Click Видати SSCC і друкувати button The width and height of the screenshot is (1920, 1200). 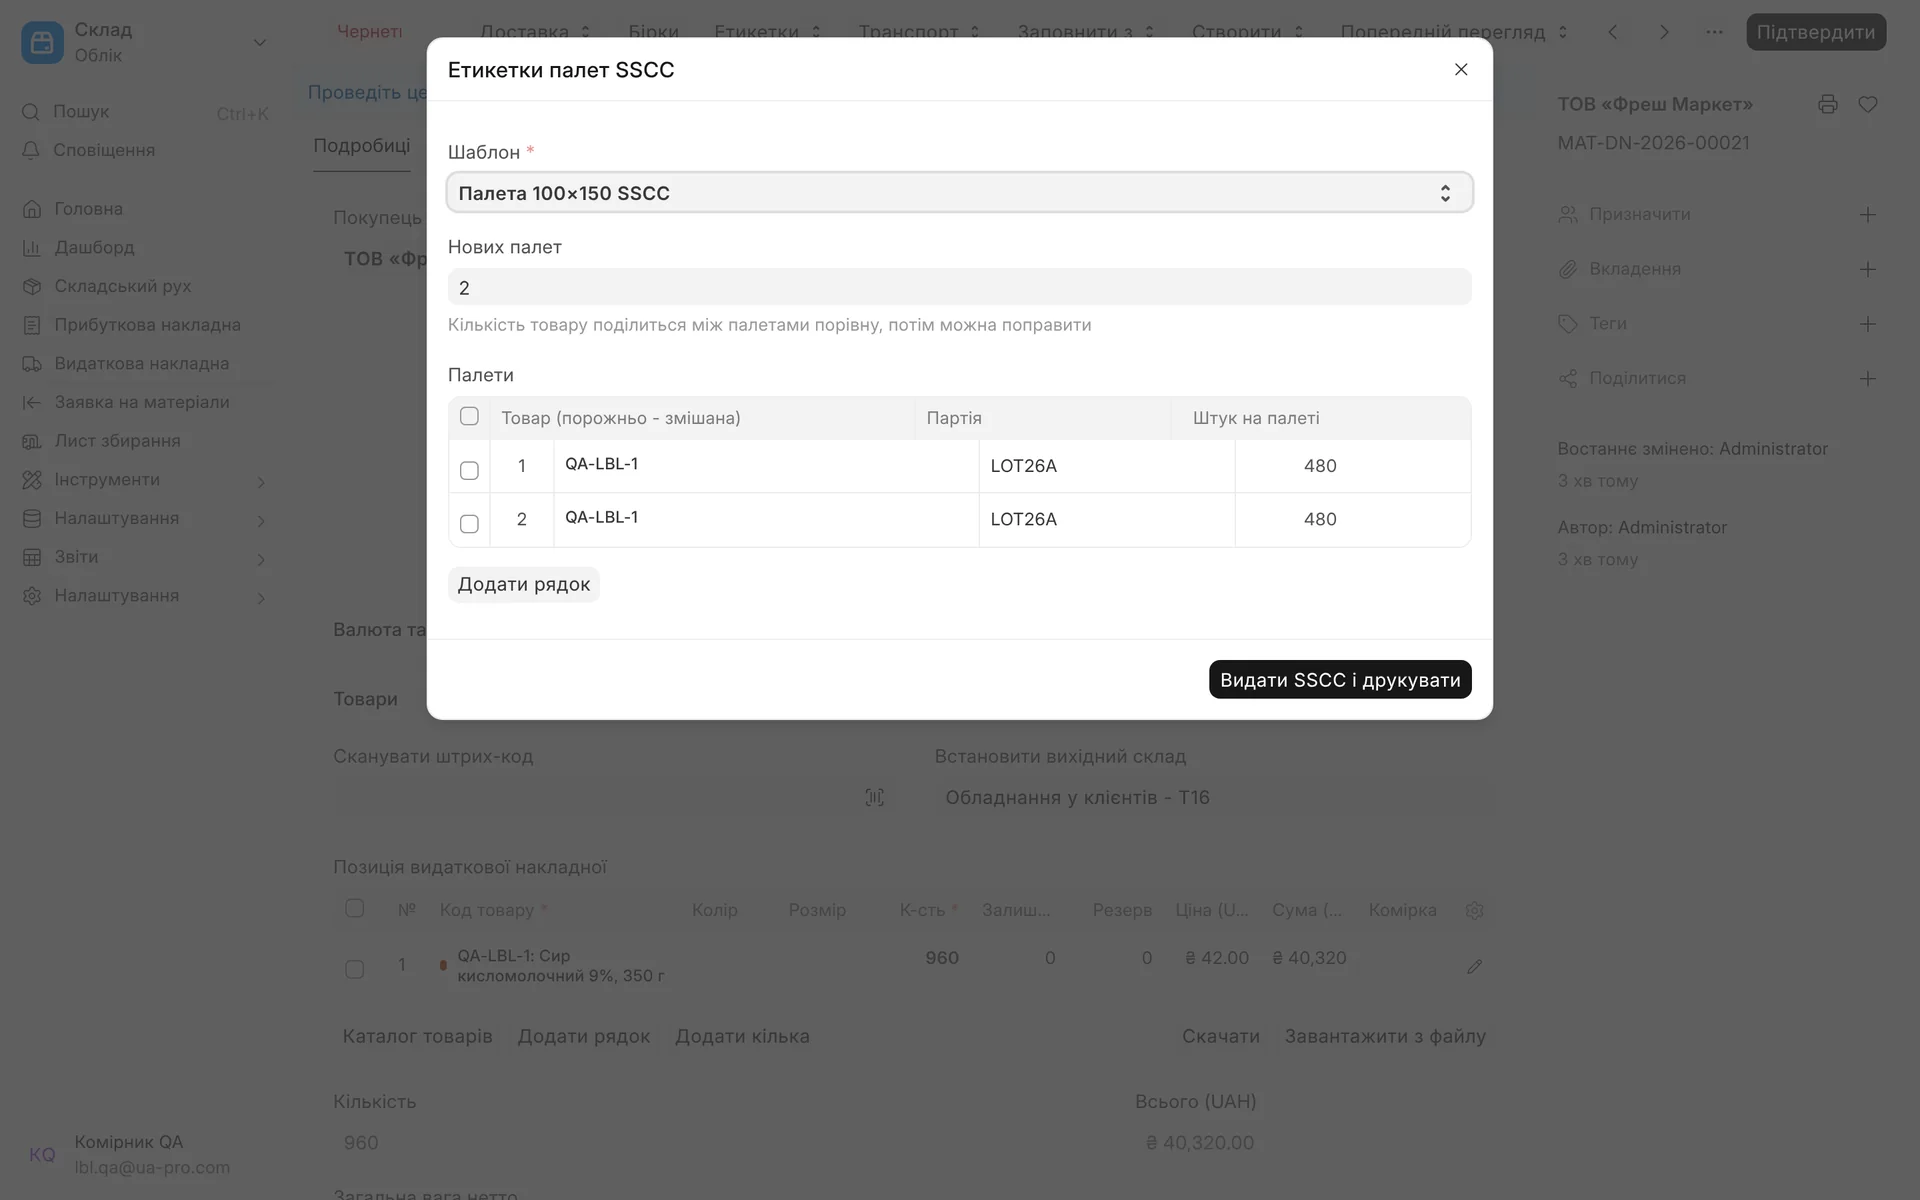click(1339, 679)
